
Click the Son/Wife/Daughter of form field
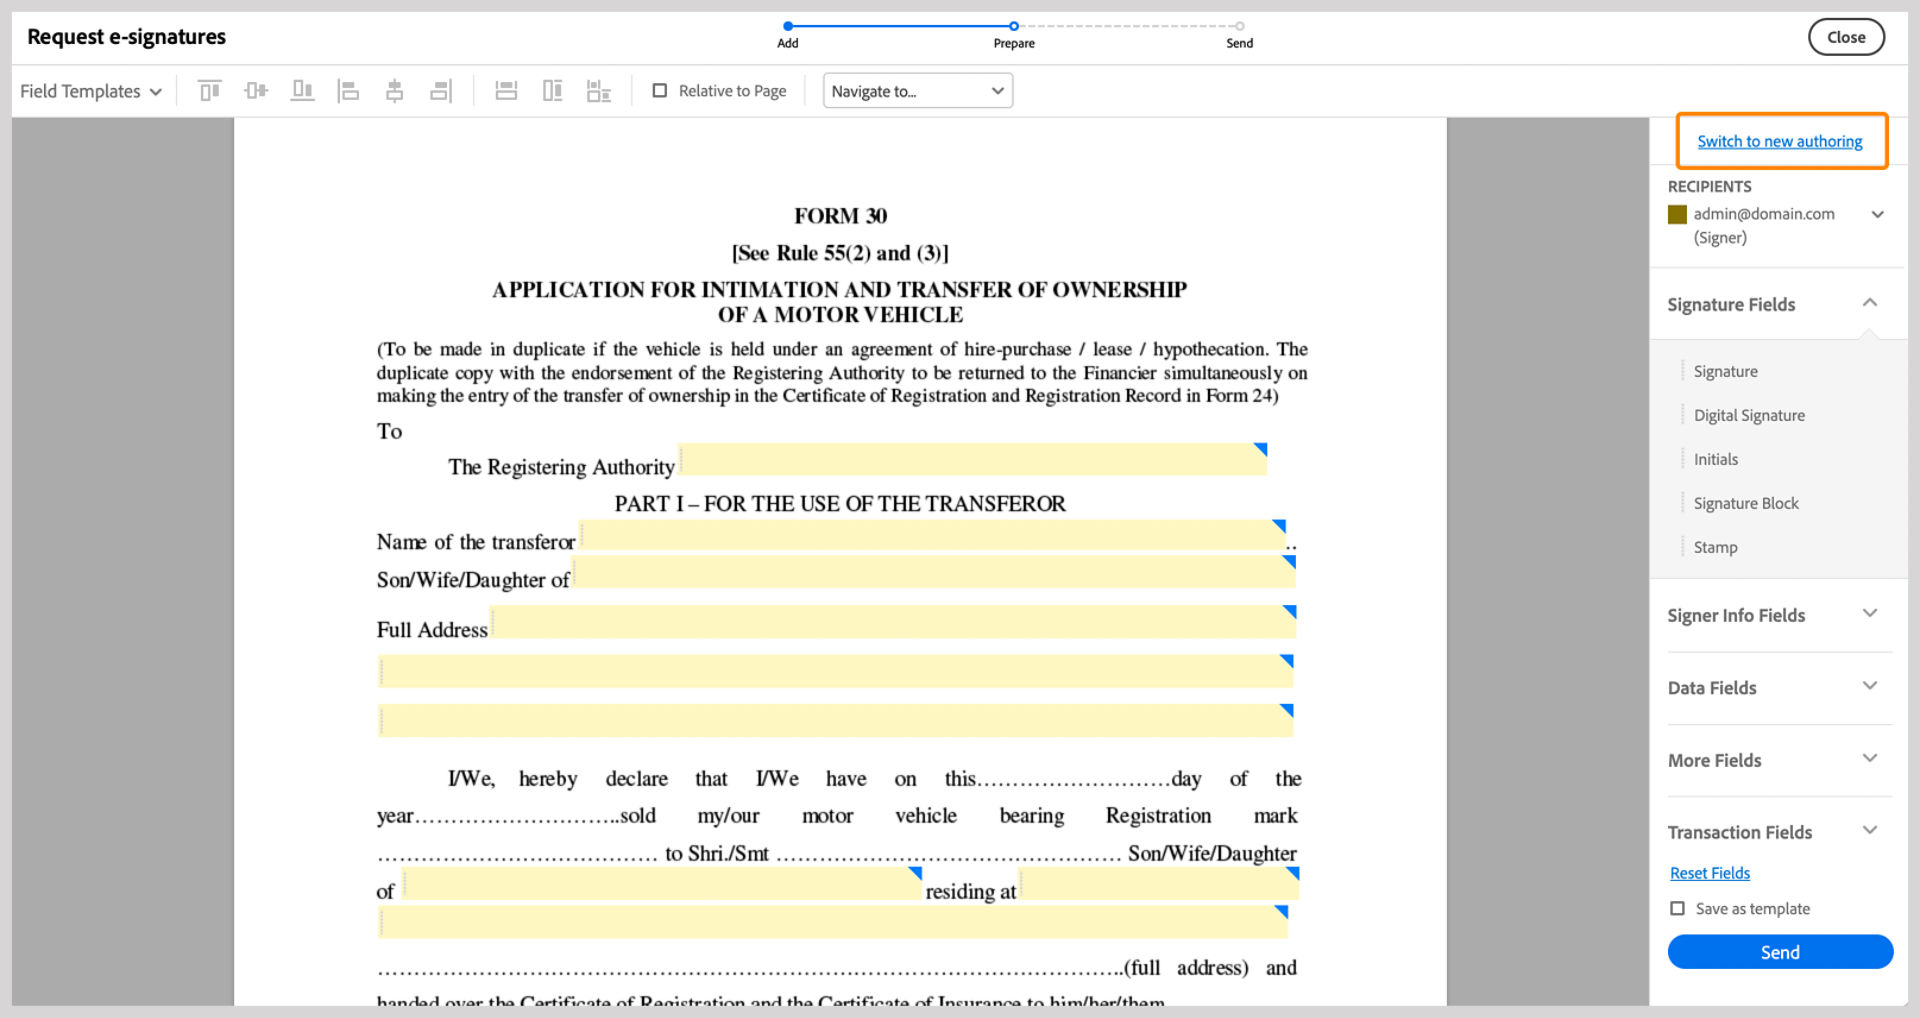click(934, 572)
